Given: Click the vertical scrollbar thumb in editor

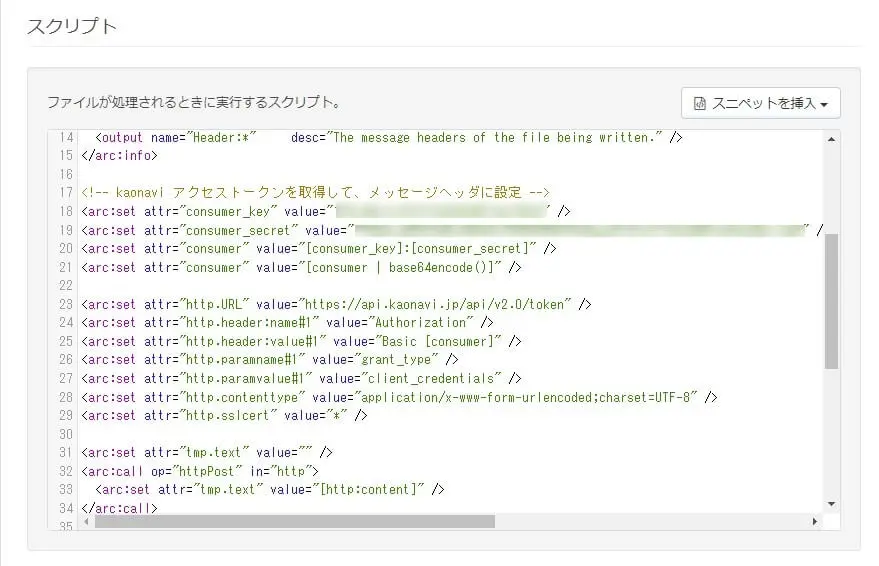Looking at the screenshot, I should pyautogui.click(x=832, y=302).
